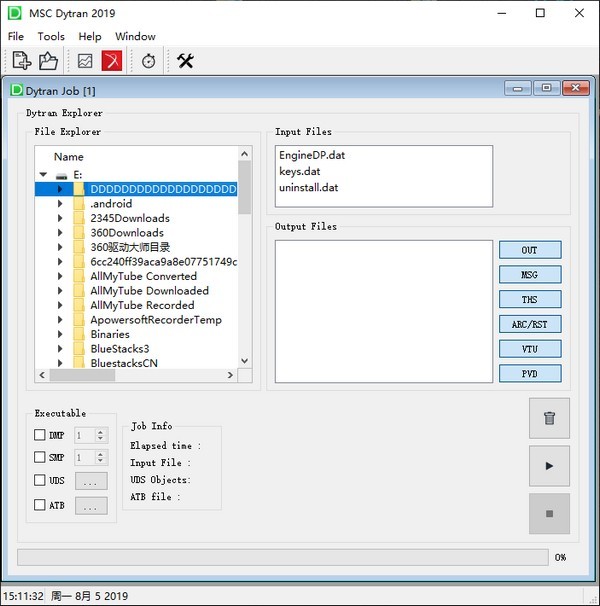Viewport: 600px width, 606px height.
Task: Select the 360驱动大师目录 folder
Action: click(130, 247)
